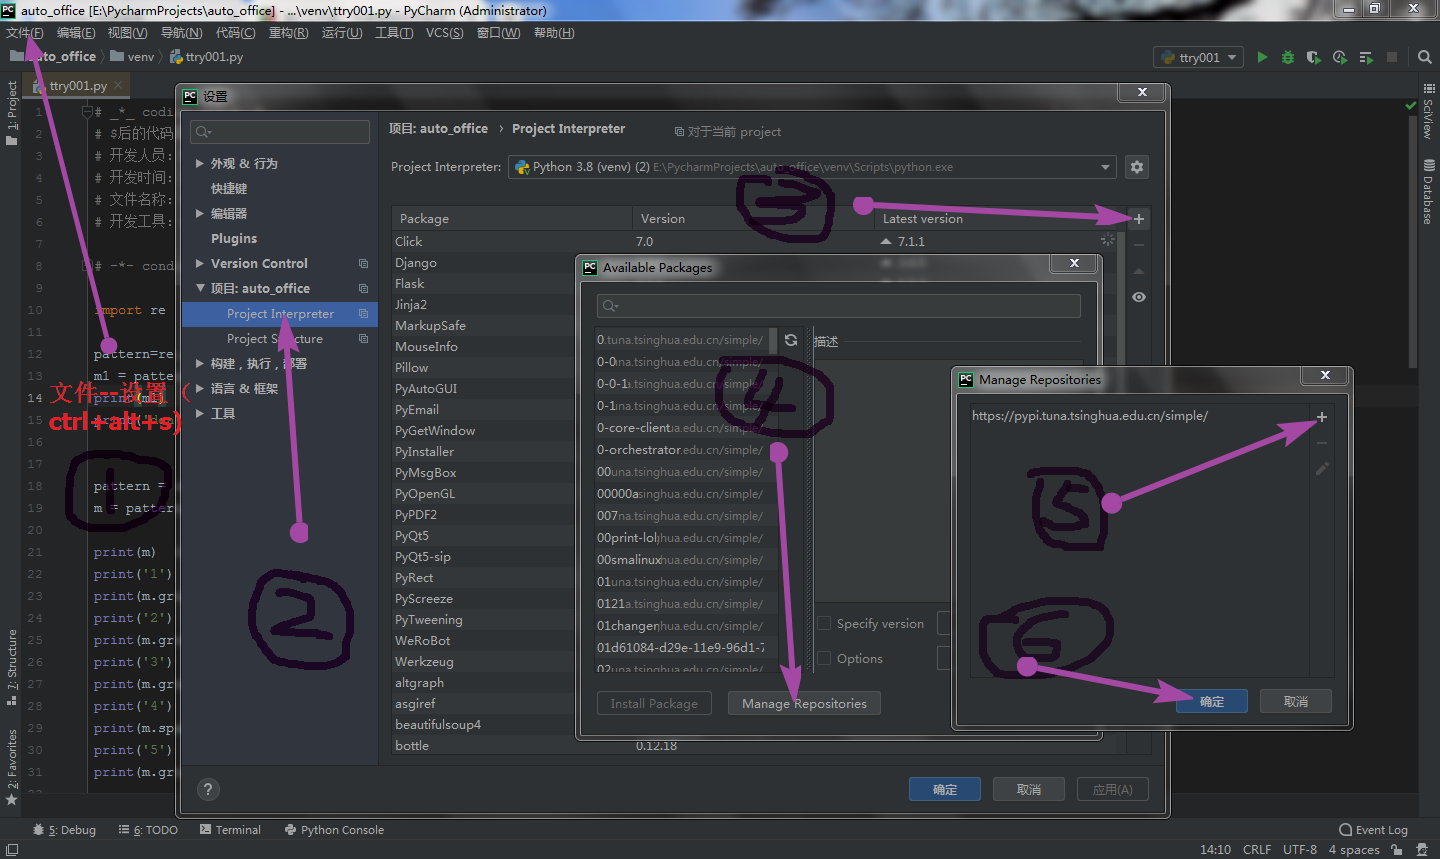Click the Available Packages search field

(839, 306)
